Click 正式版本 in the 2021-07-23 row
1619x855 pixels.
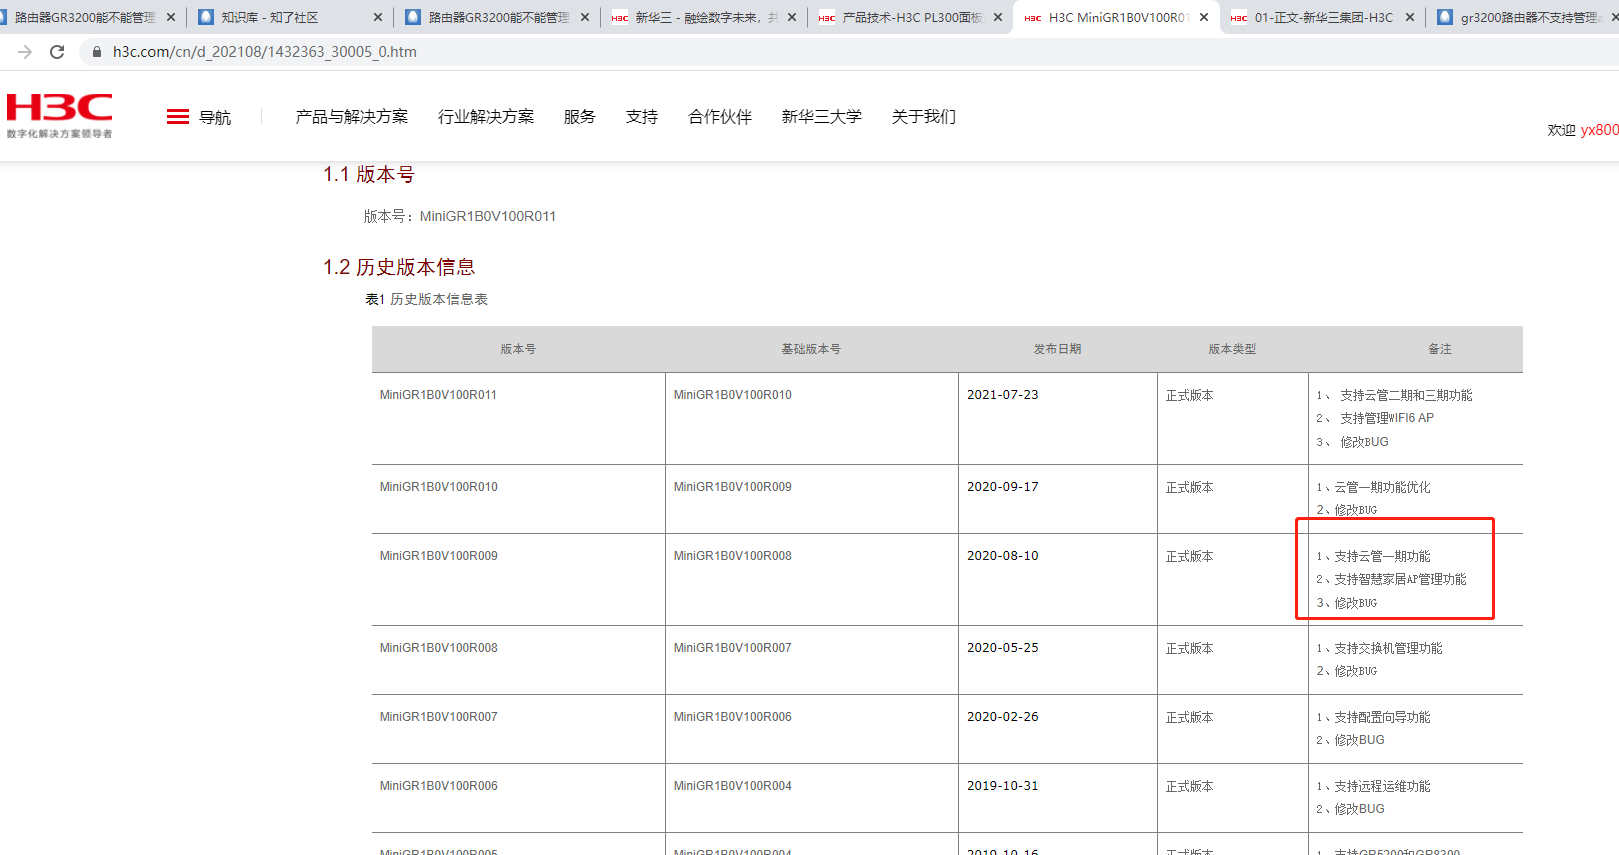tap(1190, 396)
